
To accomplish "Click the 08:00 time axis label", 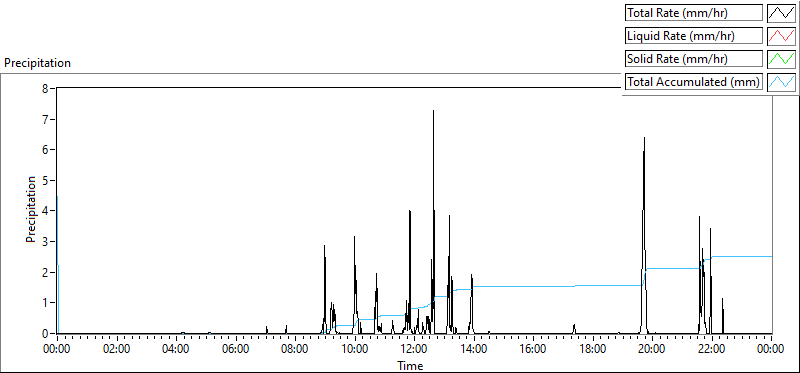I will (x=295, y=349).
